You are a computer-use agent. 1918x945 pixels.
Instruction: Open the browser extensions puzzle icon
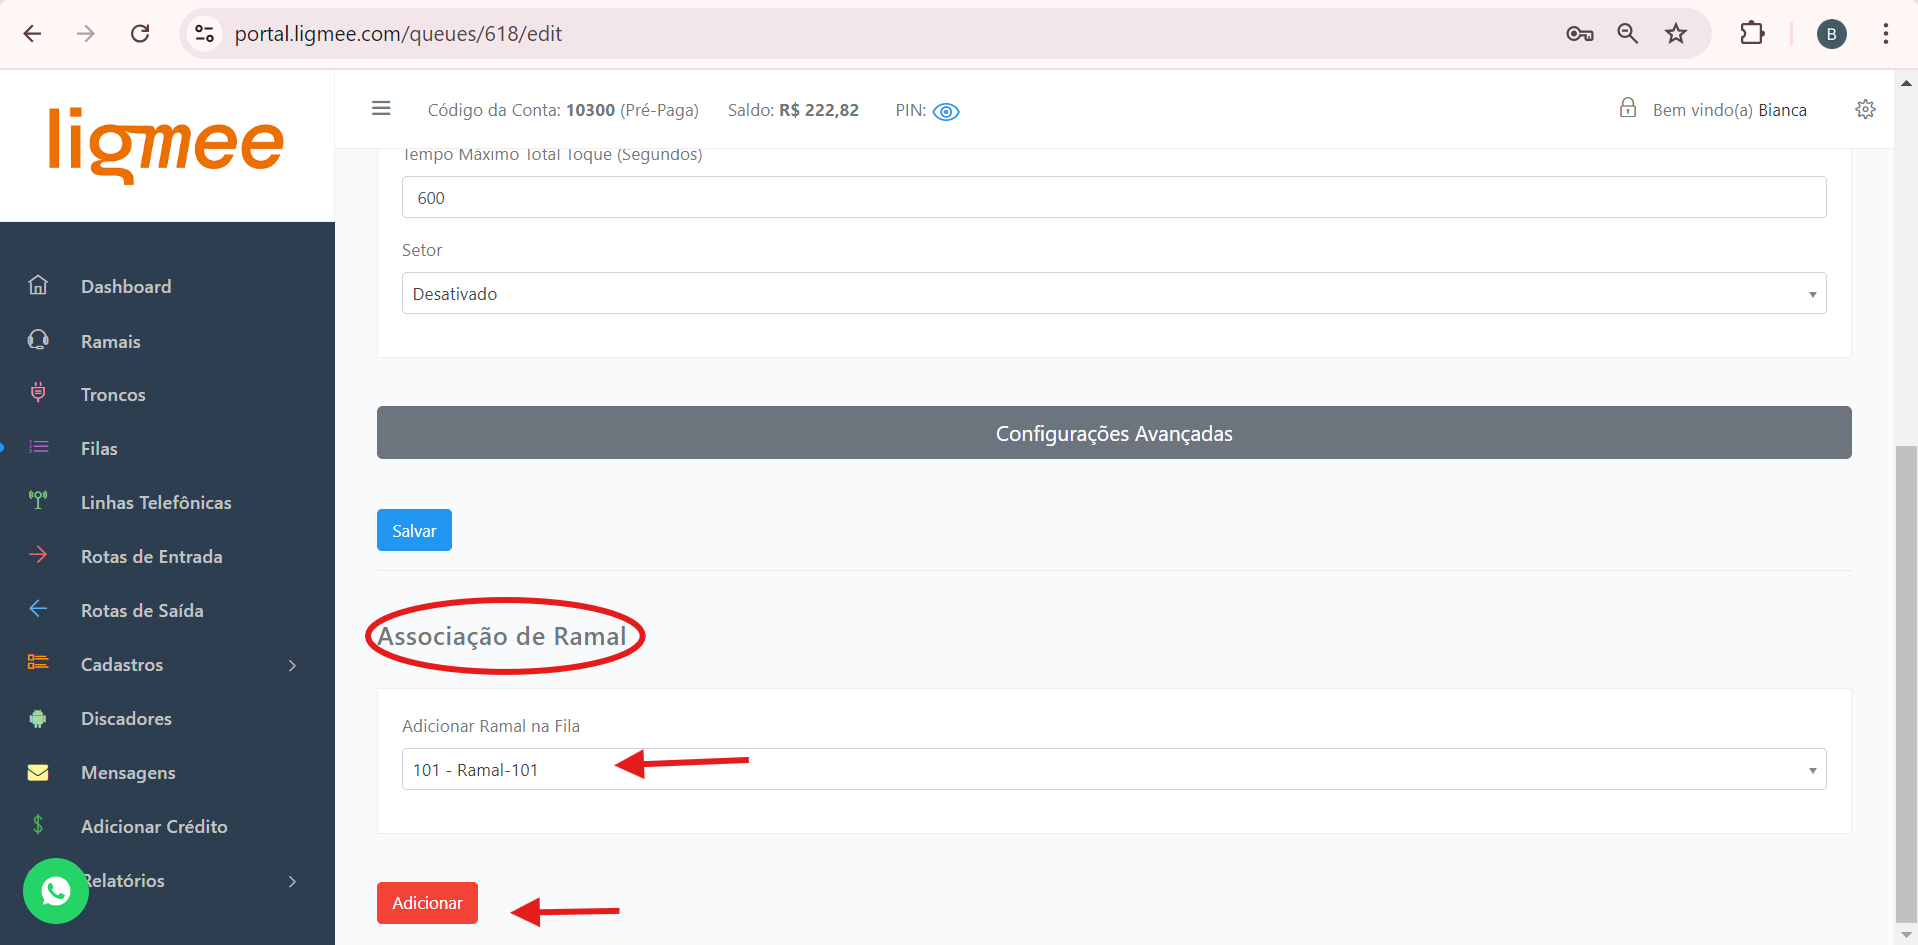point(1751,34)
